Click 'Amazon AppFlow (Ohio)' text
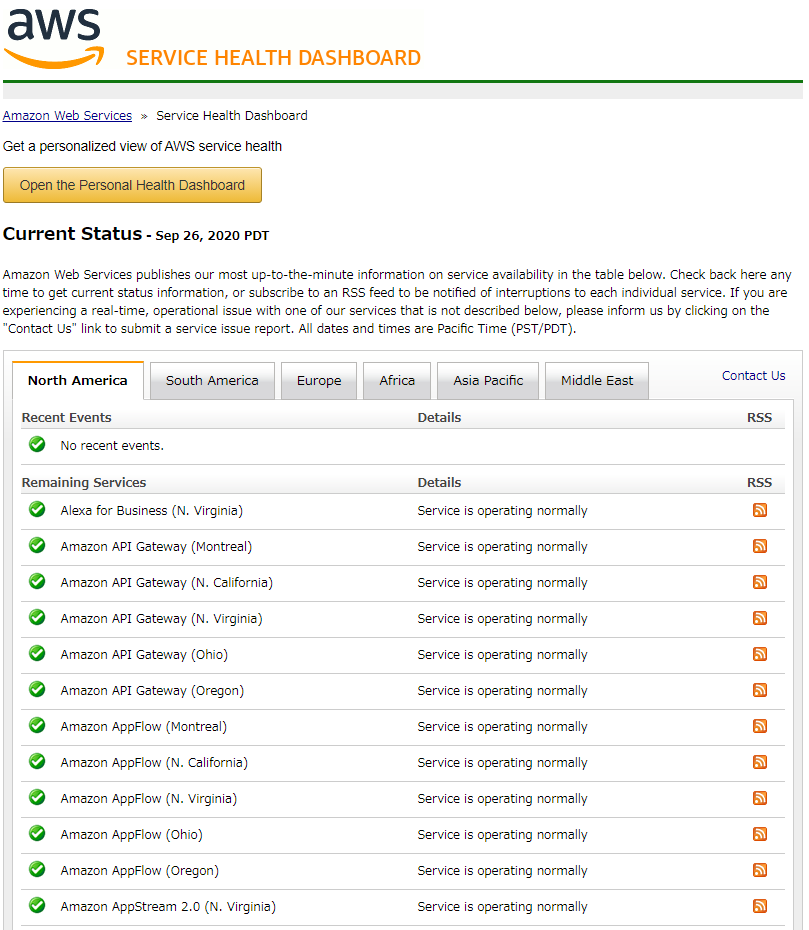 coord(132,835)
